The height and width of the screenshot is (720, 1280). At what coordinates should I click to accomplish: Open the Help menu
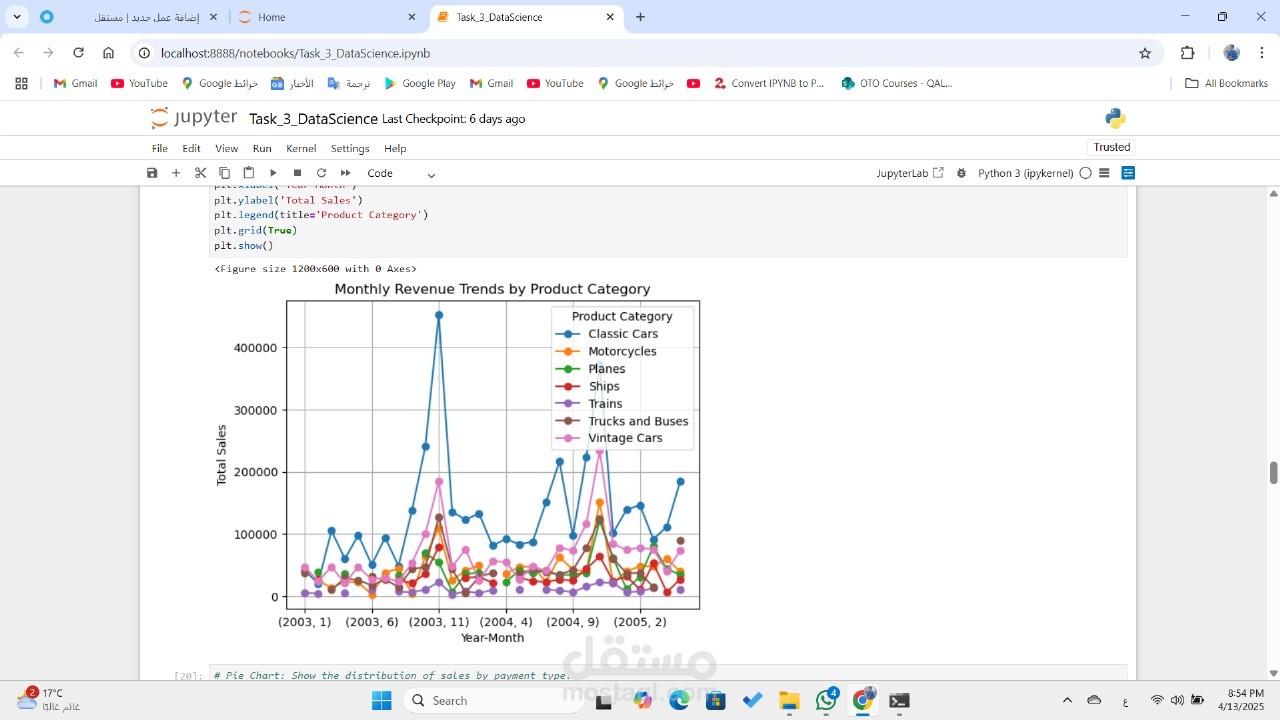pyautogui.click(x=395, y=148)
